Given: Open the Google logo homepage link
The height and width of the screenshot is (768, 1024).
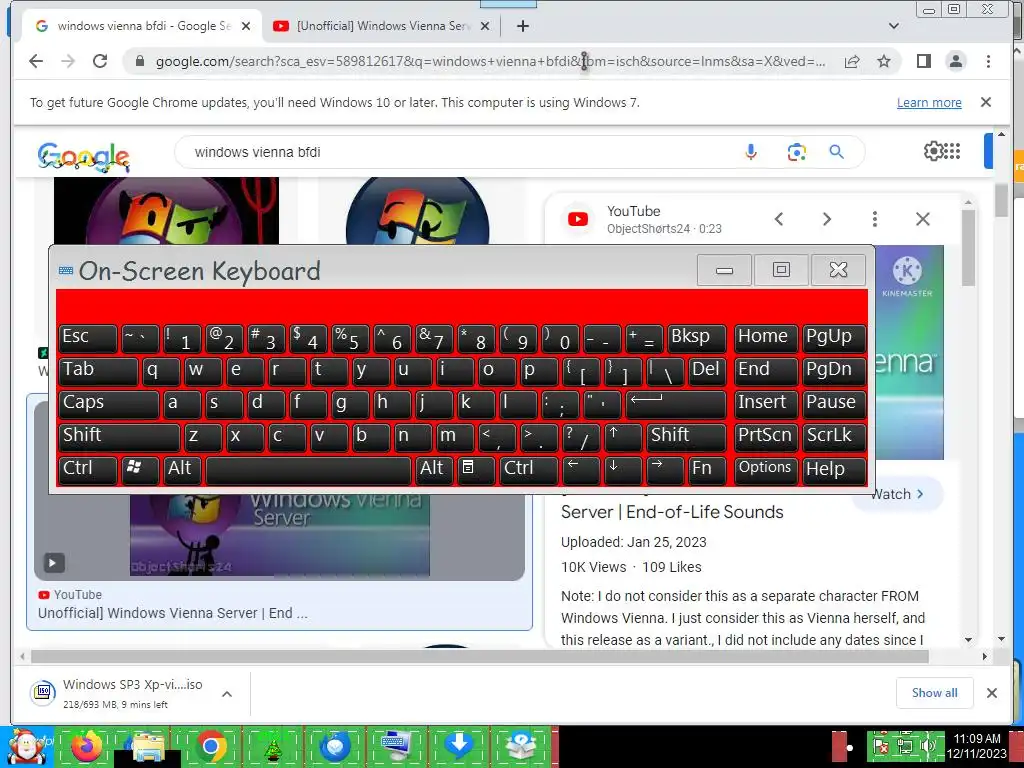Looking at the screenshot, I should [84, 157].
